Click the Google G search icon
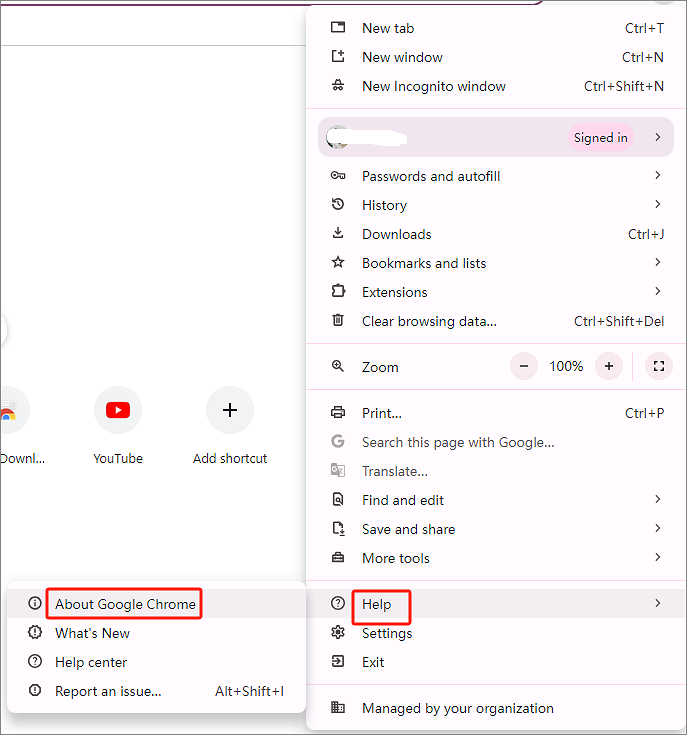This screenshot has height=735, width=687. (x=338, y=441)
